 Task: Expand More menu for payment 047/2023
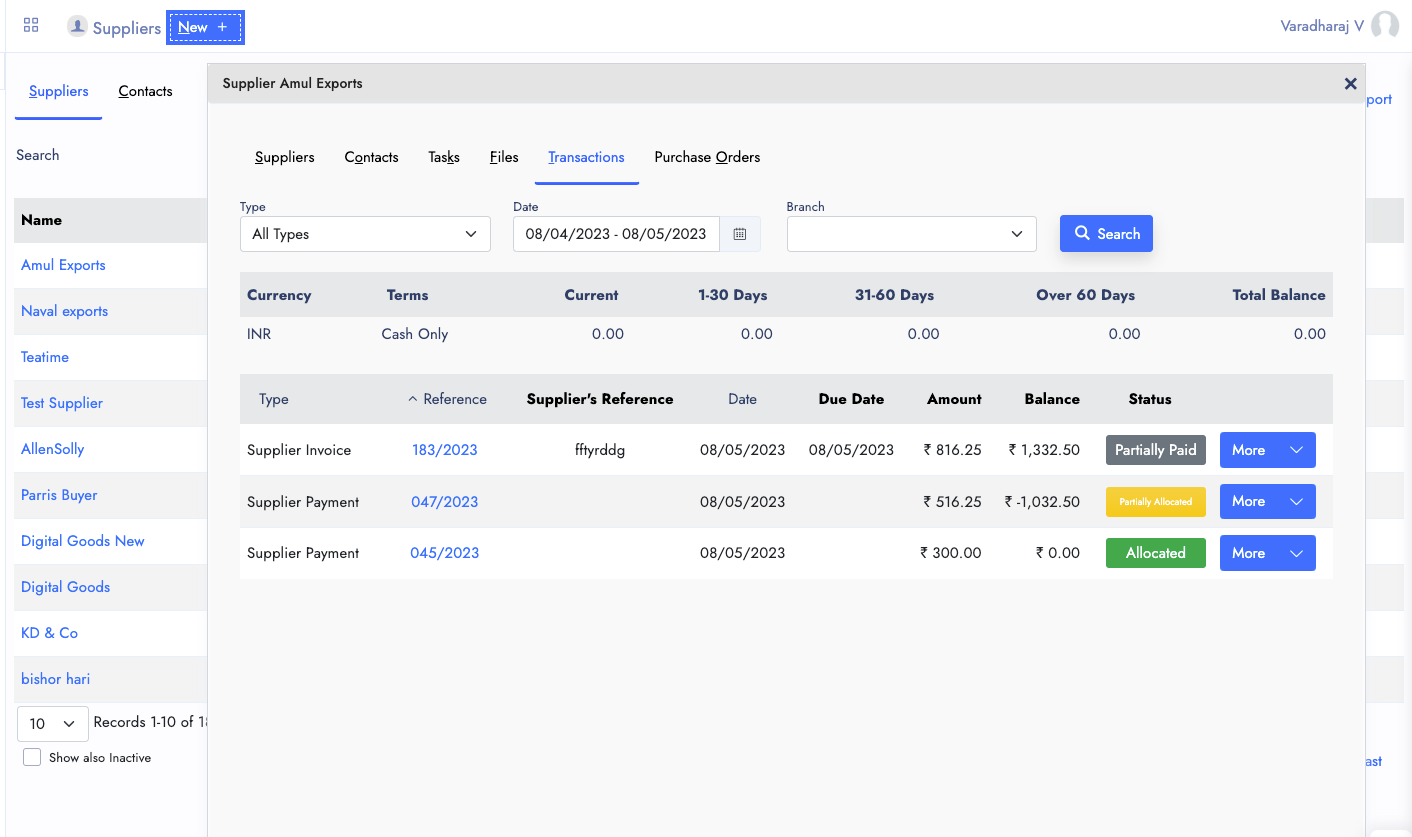(1267, 501)
